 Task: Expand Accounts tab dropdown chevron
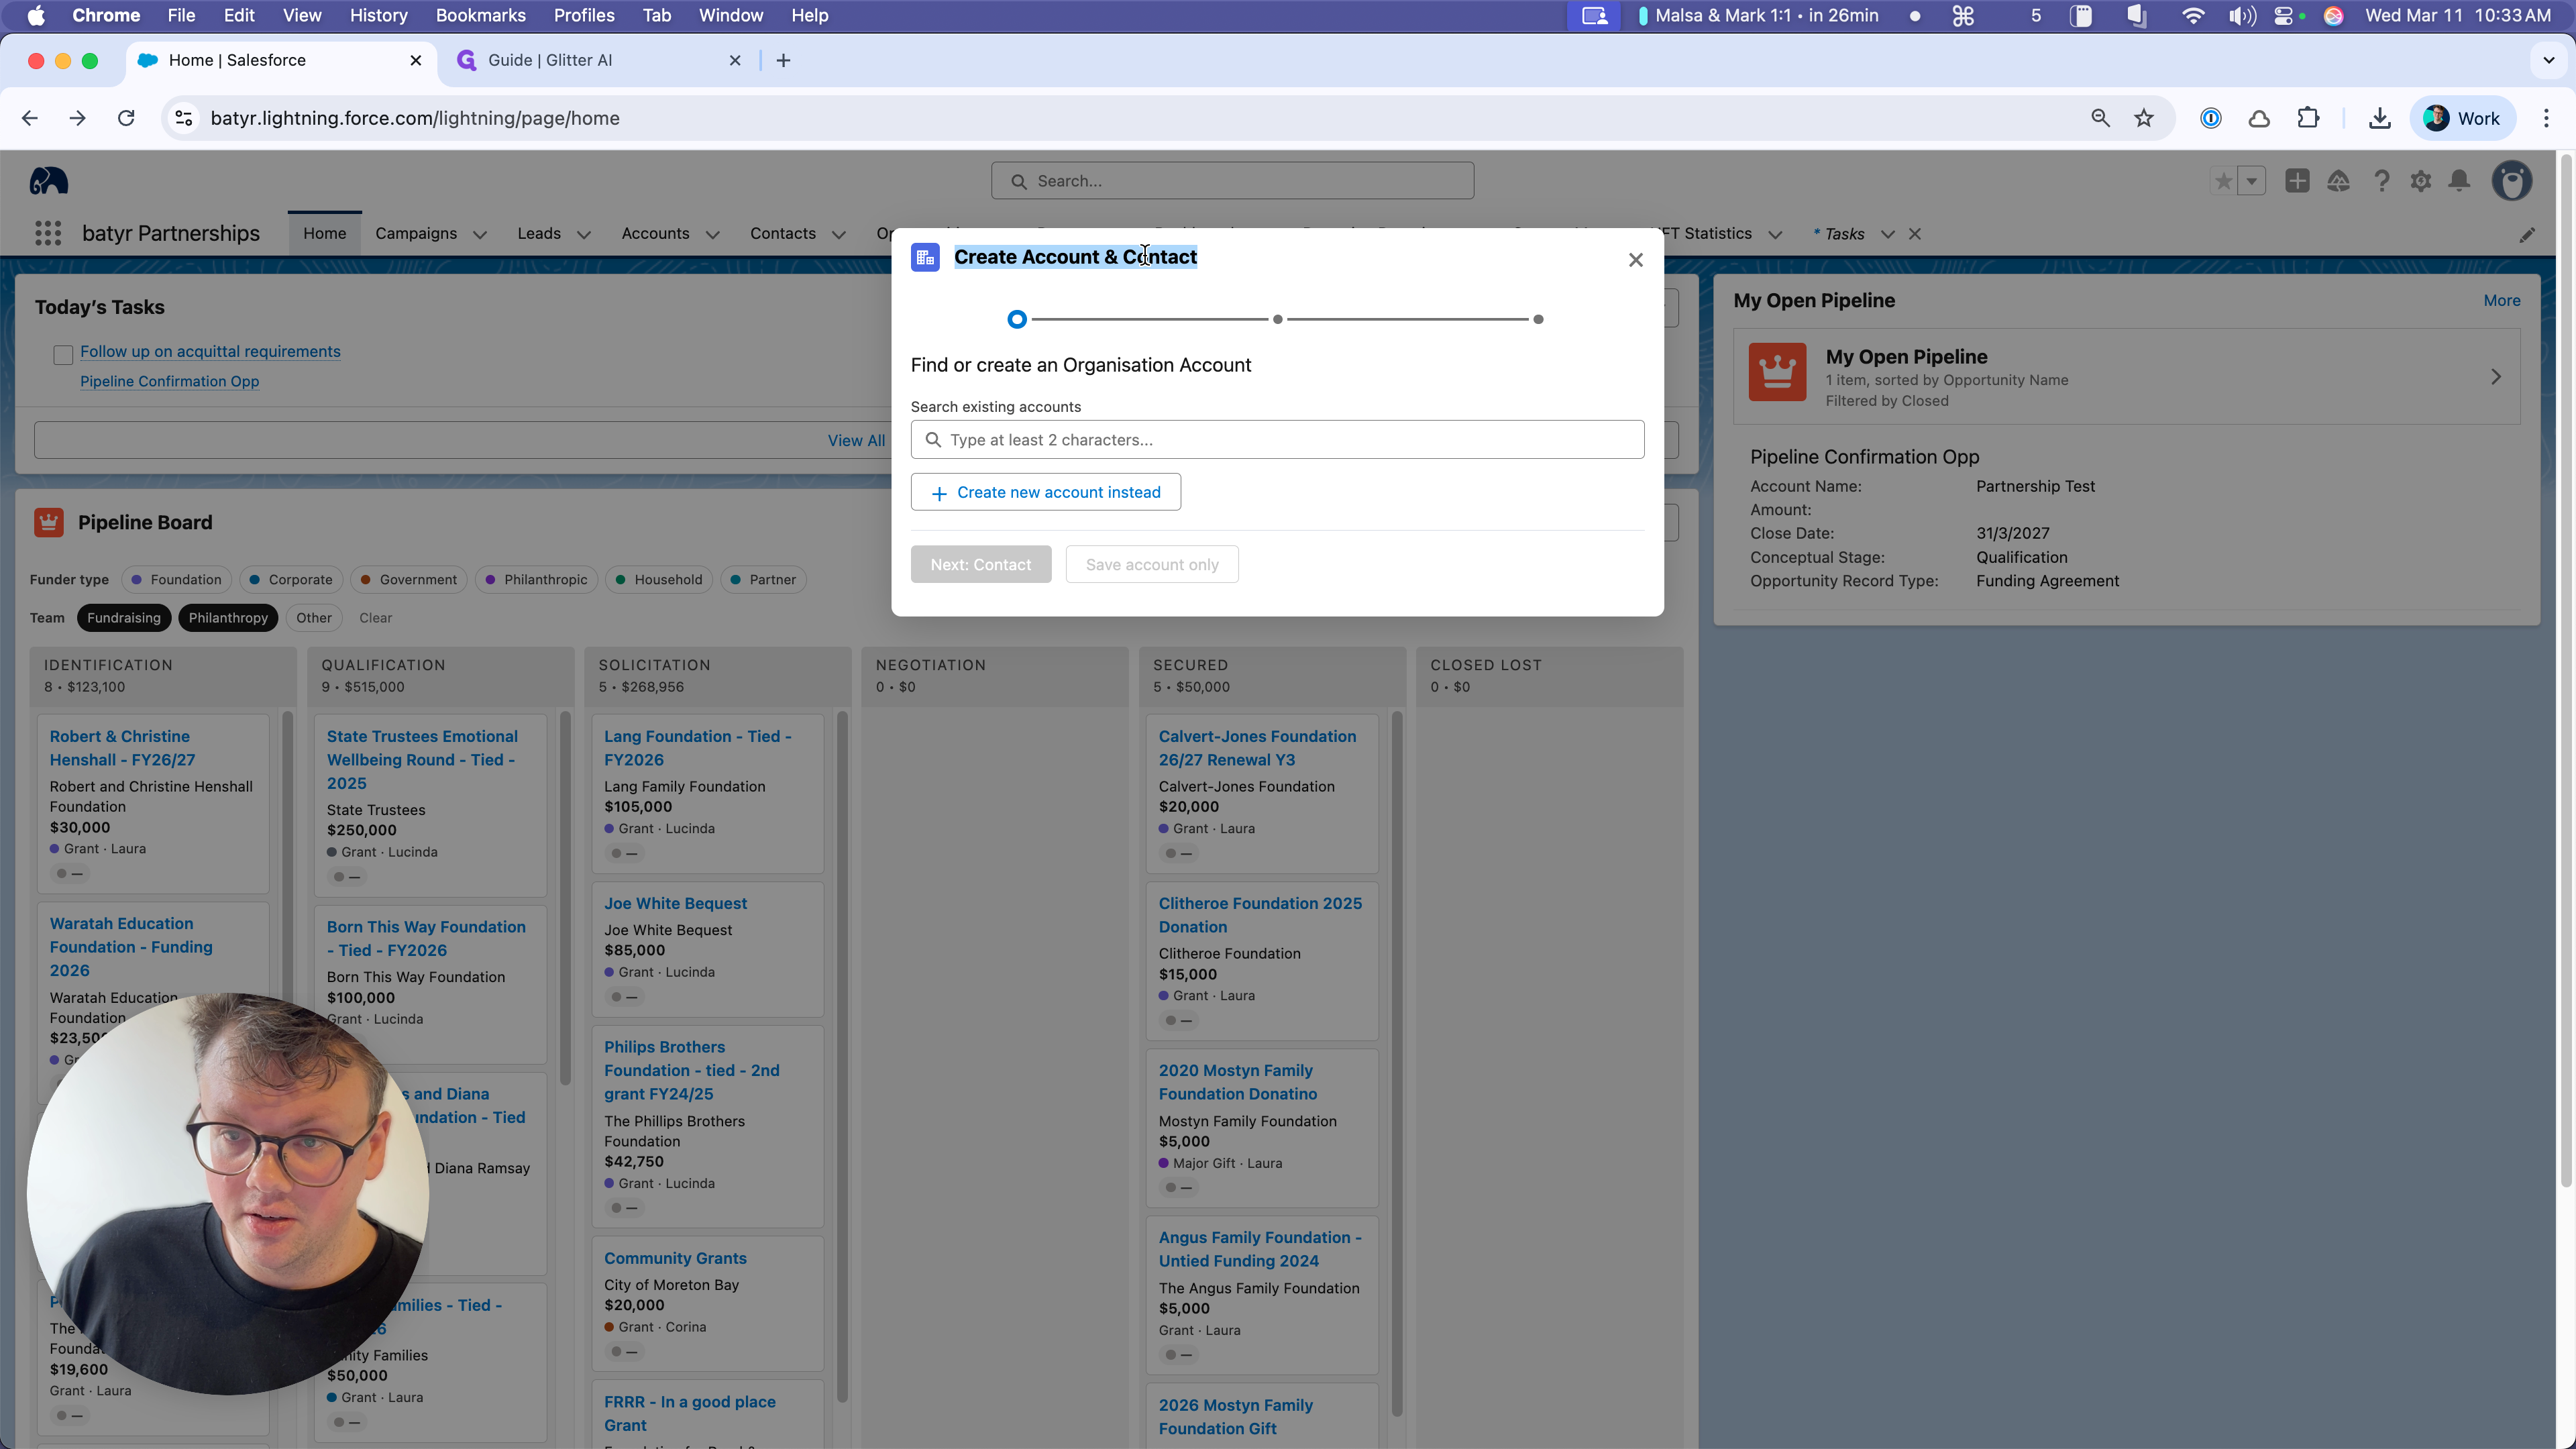pos(712,235)
